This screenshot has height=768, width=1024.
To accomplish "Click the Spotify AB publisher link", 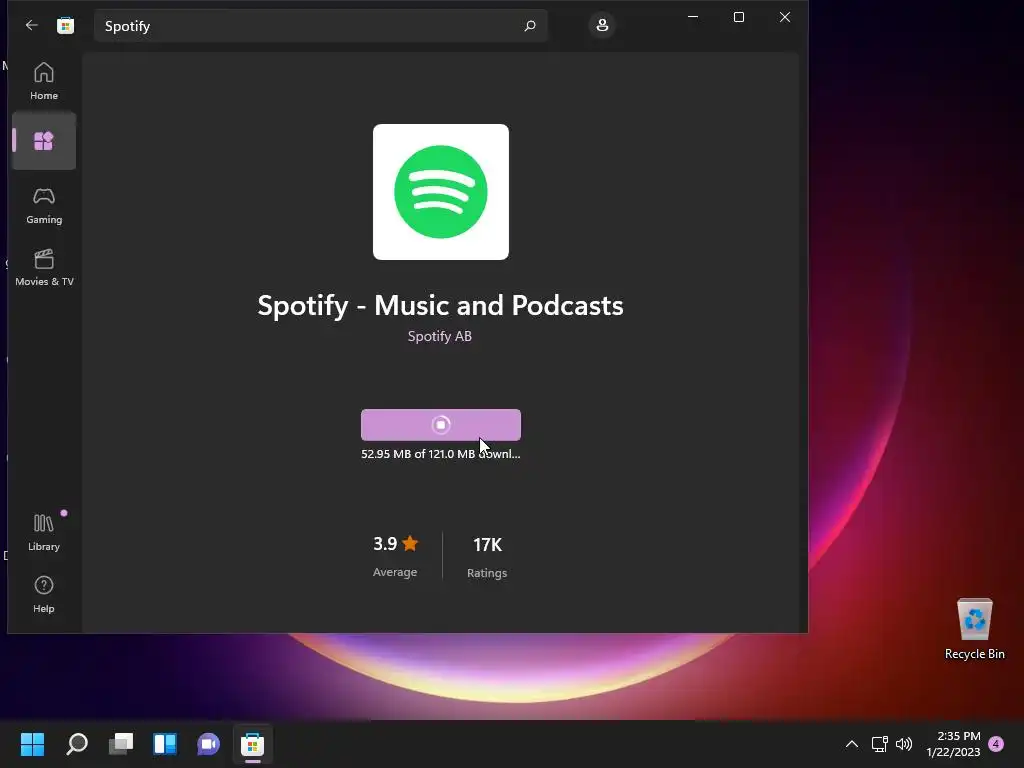I will [x=440, y=336].
